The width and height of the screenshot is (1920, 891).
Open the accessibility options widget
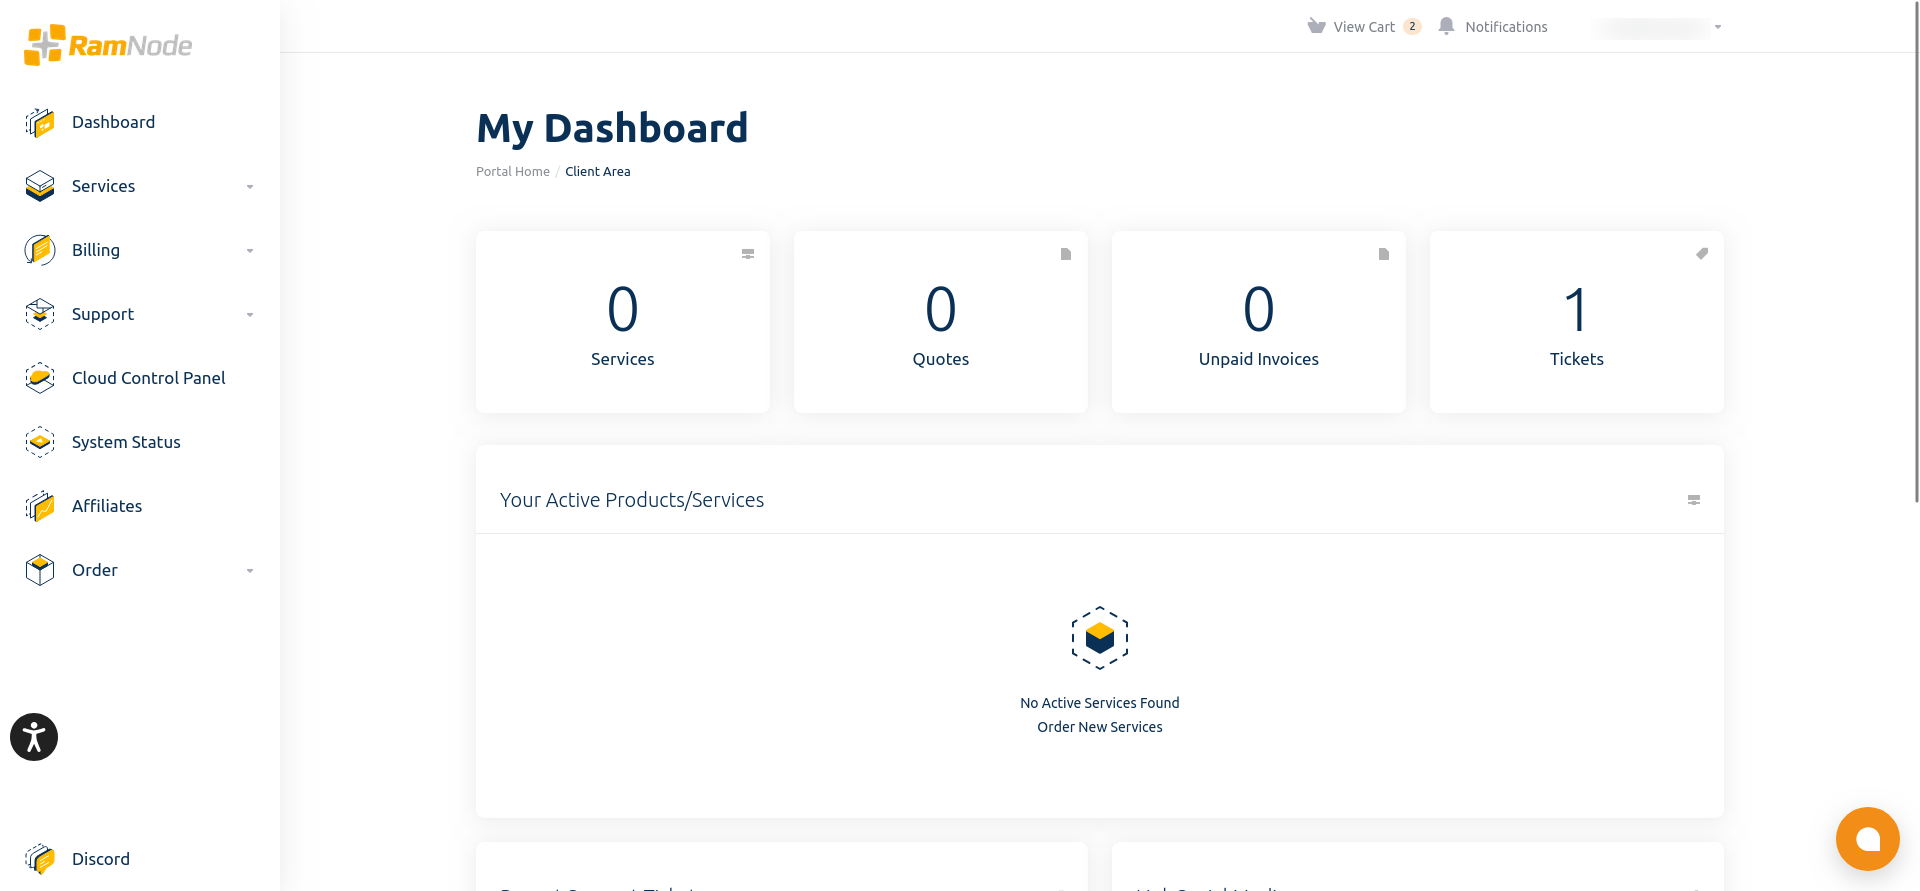(x=34, y=737)
